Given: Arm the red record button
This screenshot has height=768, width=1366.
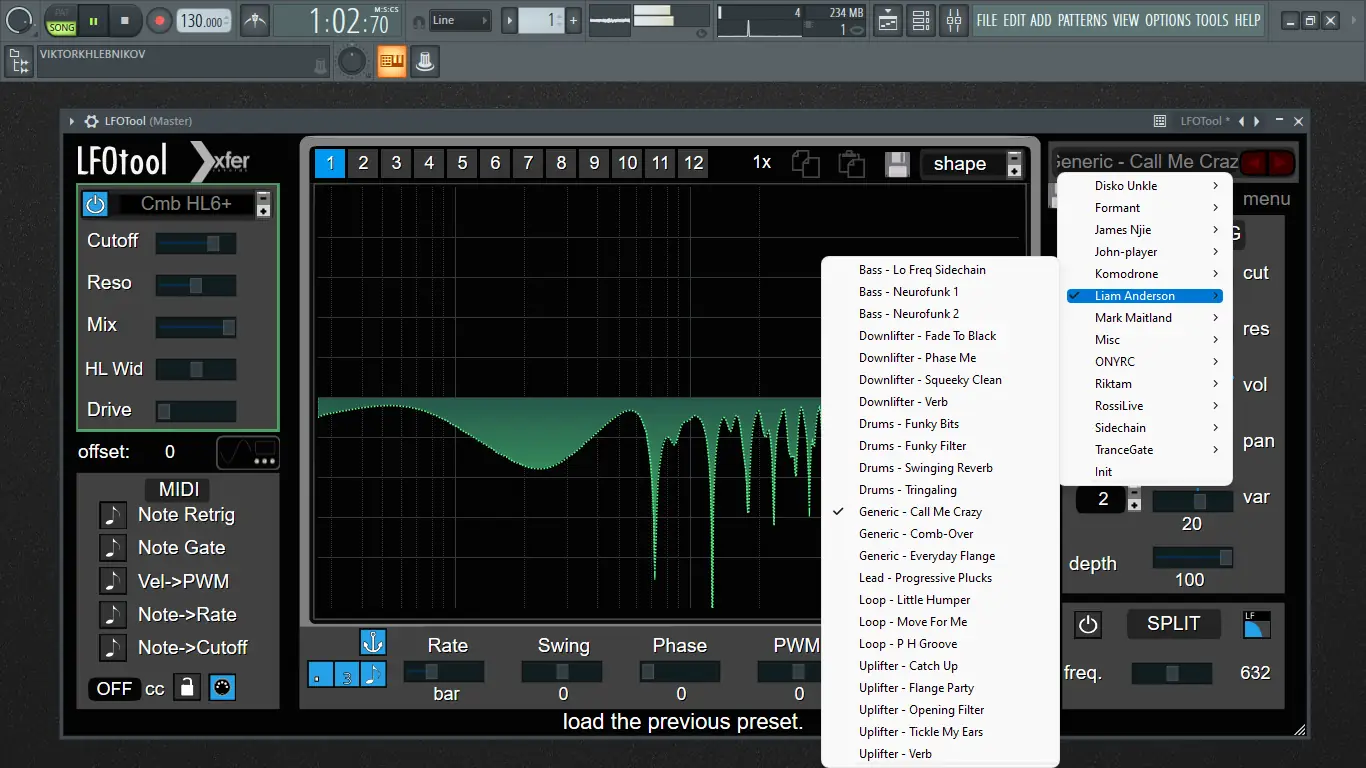Looking at the screenshot, I should [x=159, y=20].
